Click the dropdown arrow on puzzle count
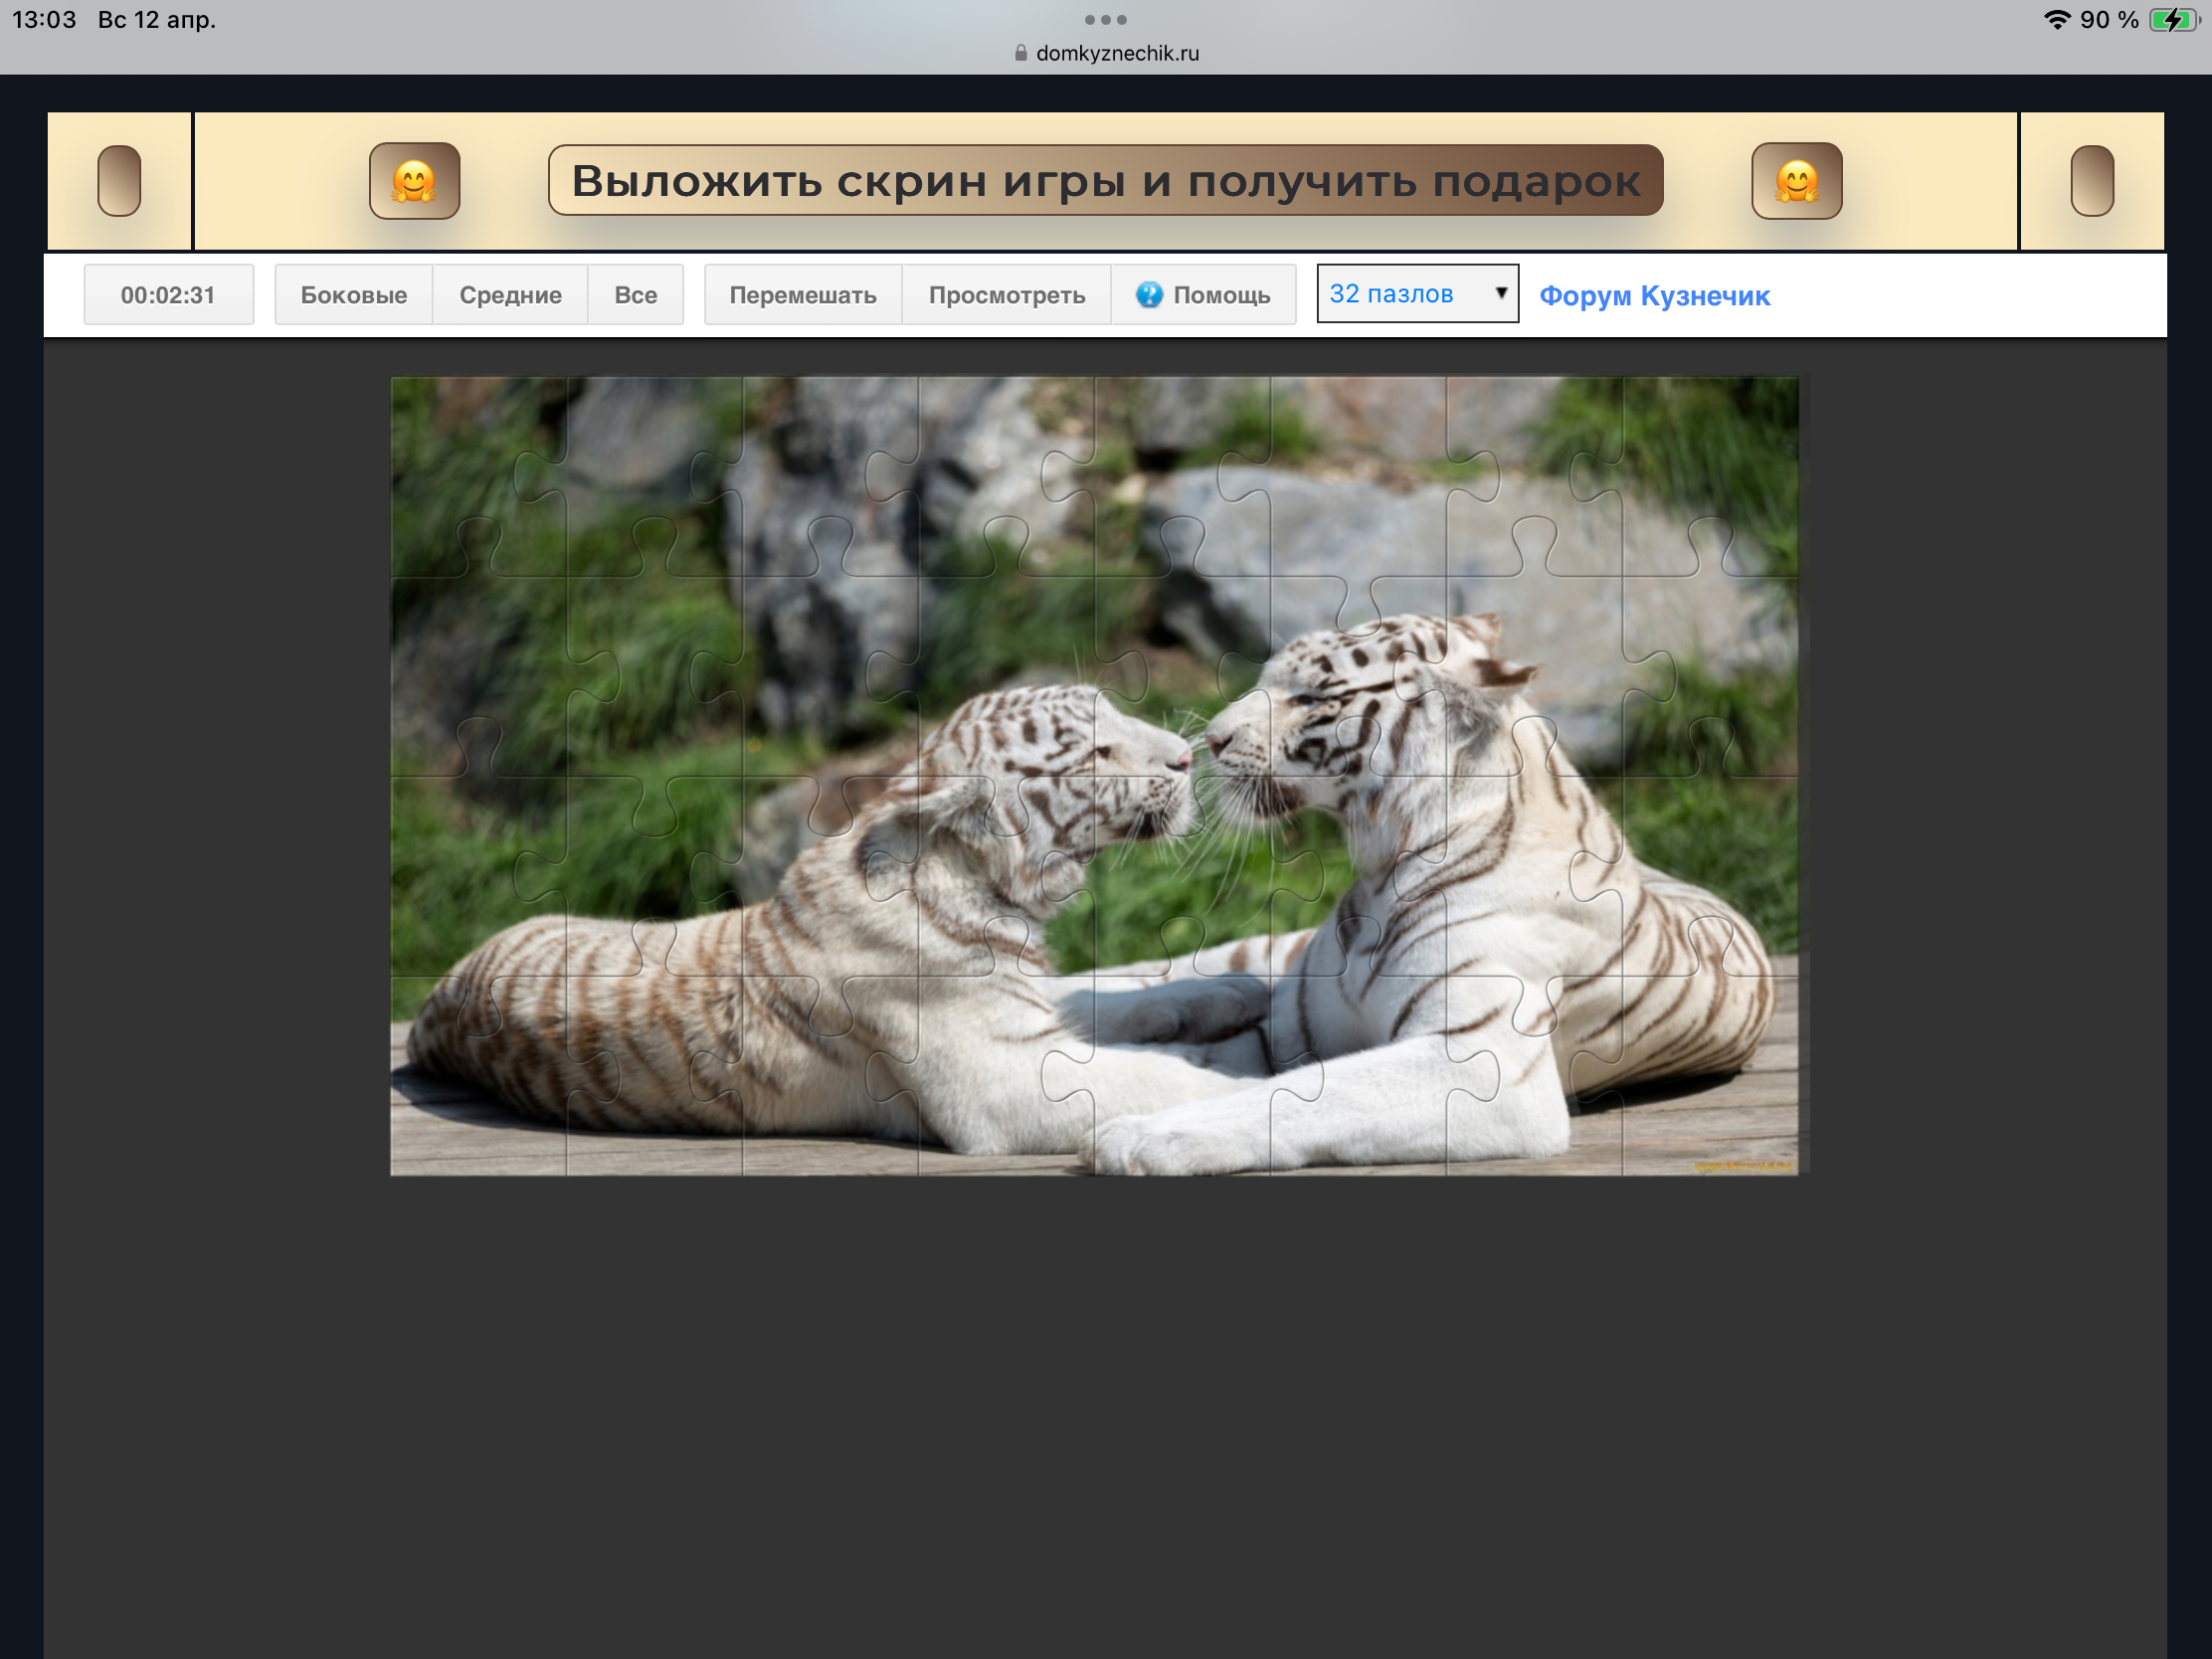The width and height of the screenshot is (2212, 1659). [1500, 293]
